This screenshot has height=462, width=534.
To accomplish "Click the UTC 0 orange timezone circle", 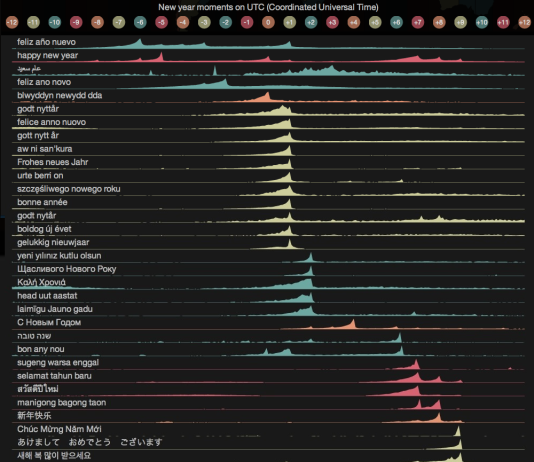I will tap(268, 22).
